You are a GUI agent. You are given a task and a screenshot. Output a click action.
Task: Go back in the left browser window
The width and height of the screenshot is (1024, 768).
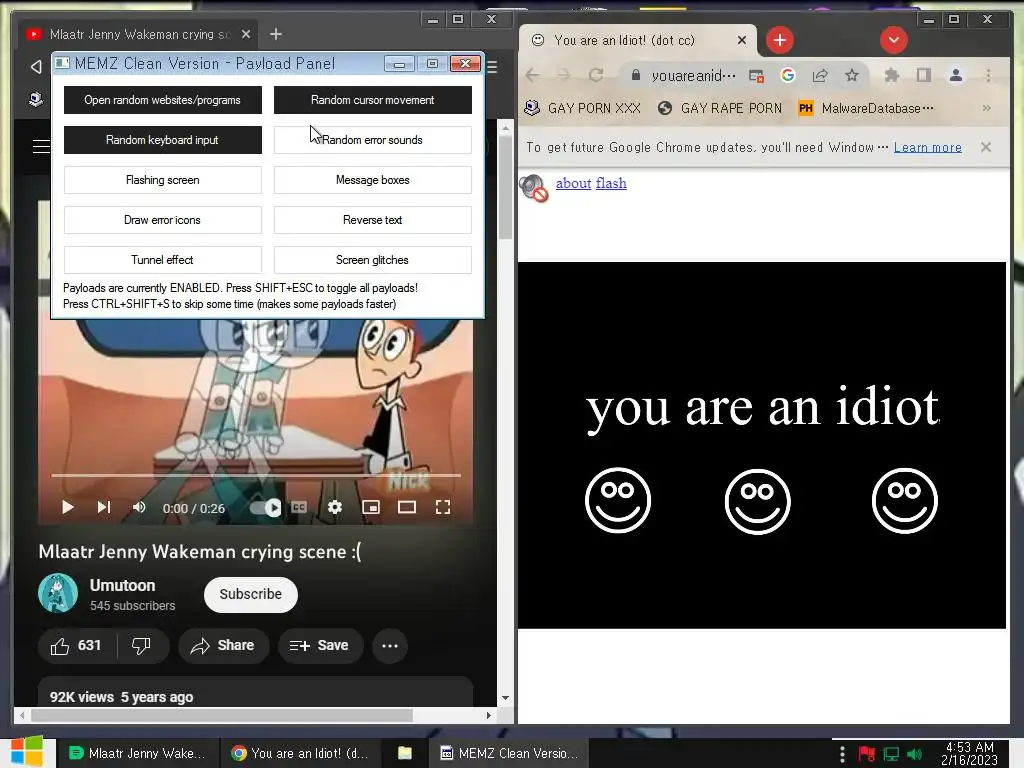pyautogui.click(x=36, y=67)
